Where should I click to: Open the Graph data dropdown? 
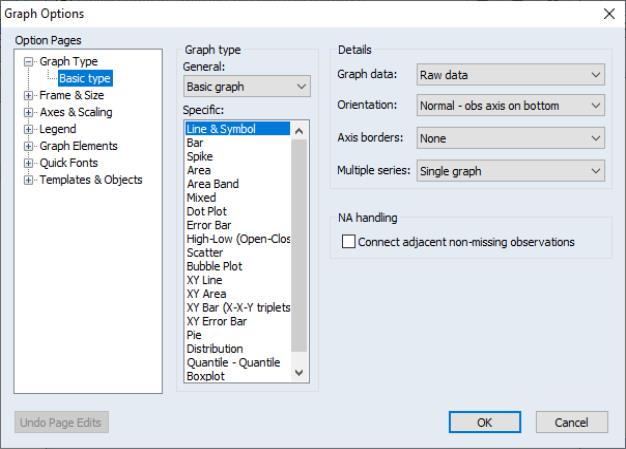[x=510, y=75]
